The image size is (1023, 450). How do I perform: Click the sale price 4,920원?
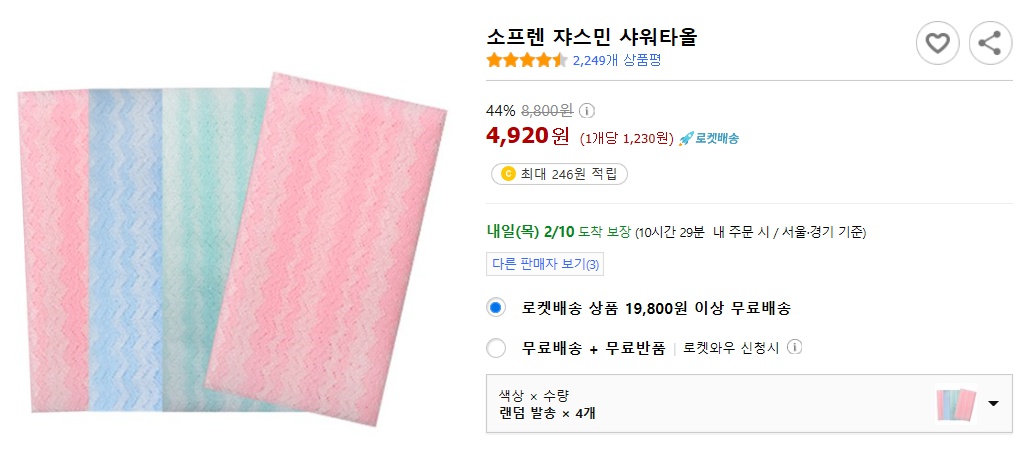(x=528, y=135)
